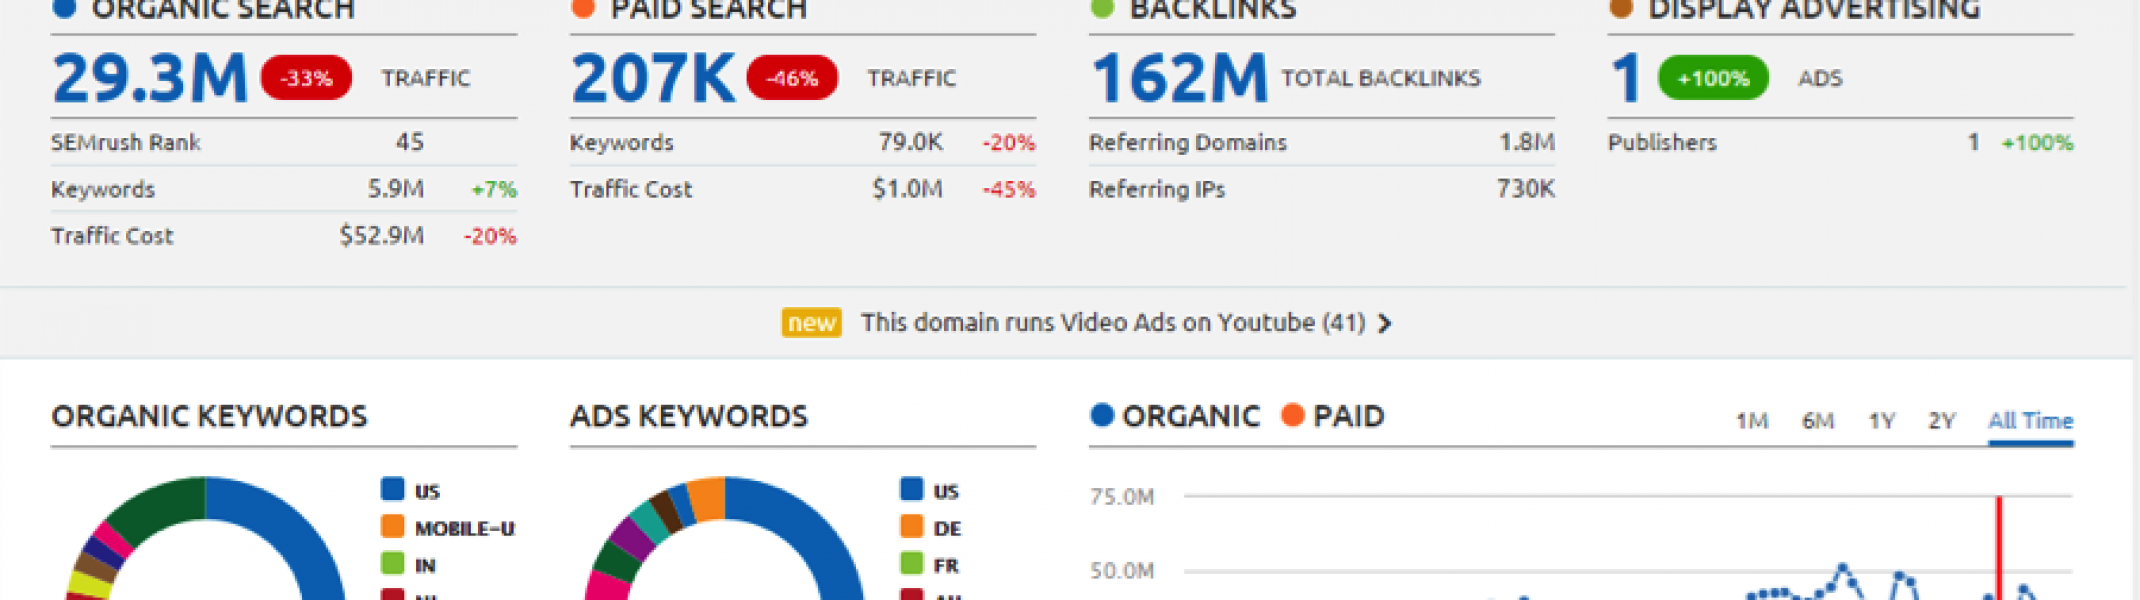Open the 5.9M organic keywords value
This screenshot has width=2140, height=600.
click(x=396, y=189)
